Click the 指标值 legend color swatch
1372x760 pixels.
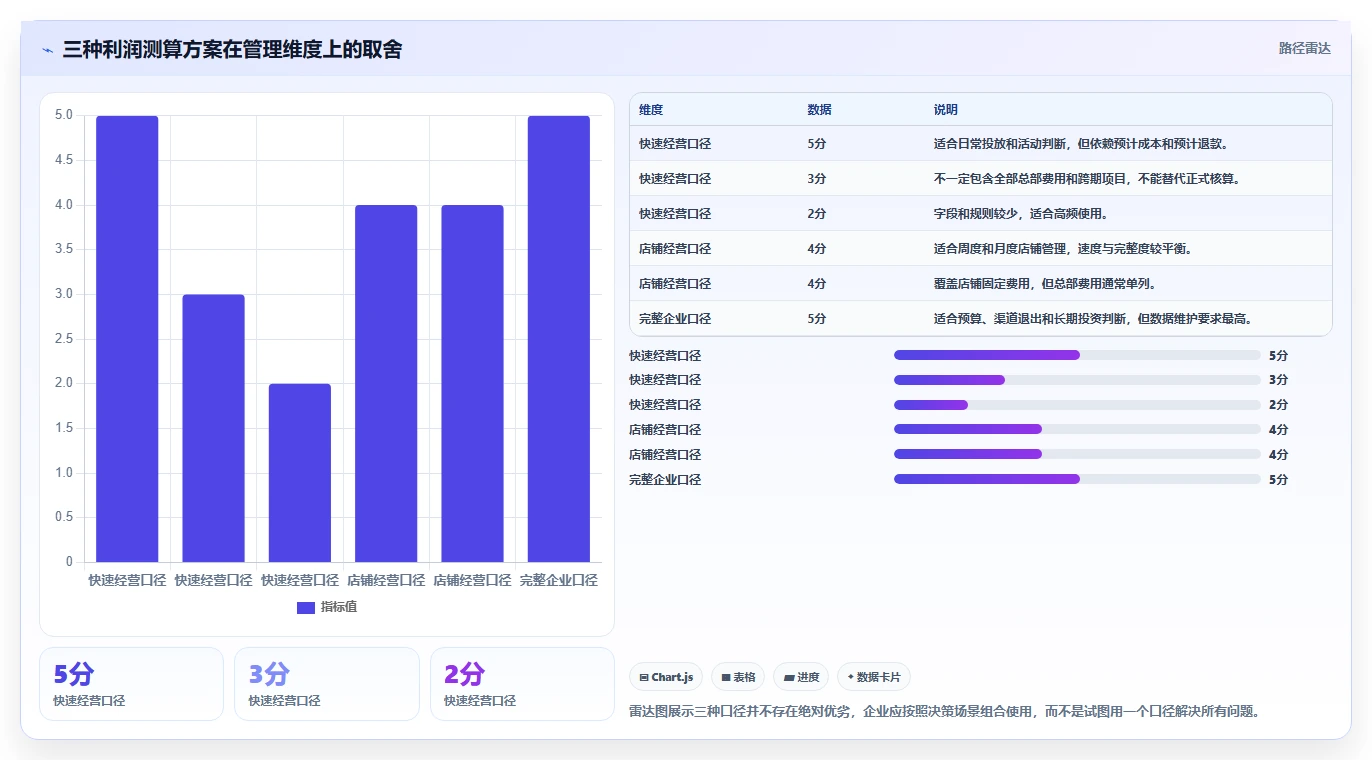pyautogui.click(x=306, y=607)
